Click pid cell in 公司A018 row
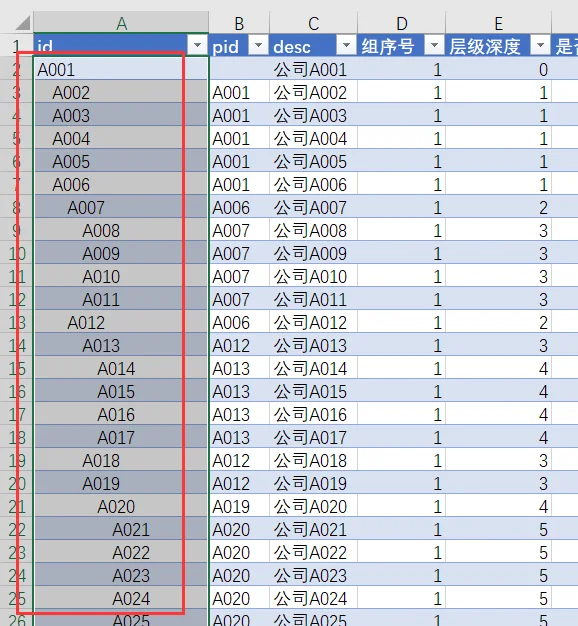The image size is (578, 626). point(239,461)
